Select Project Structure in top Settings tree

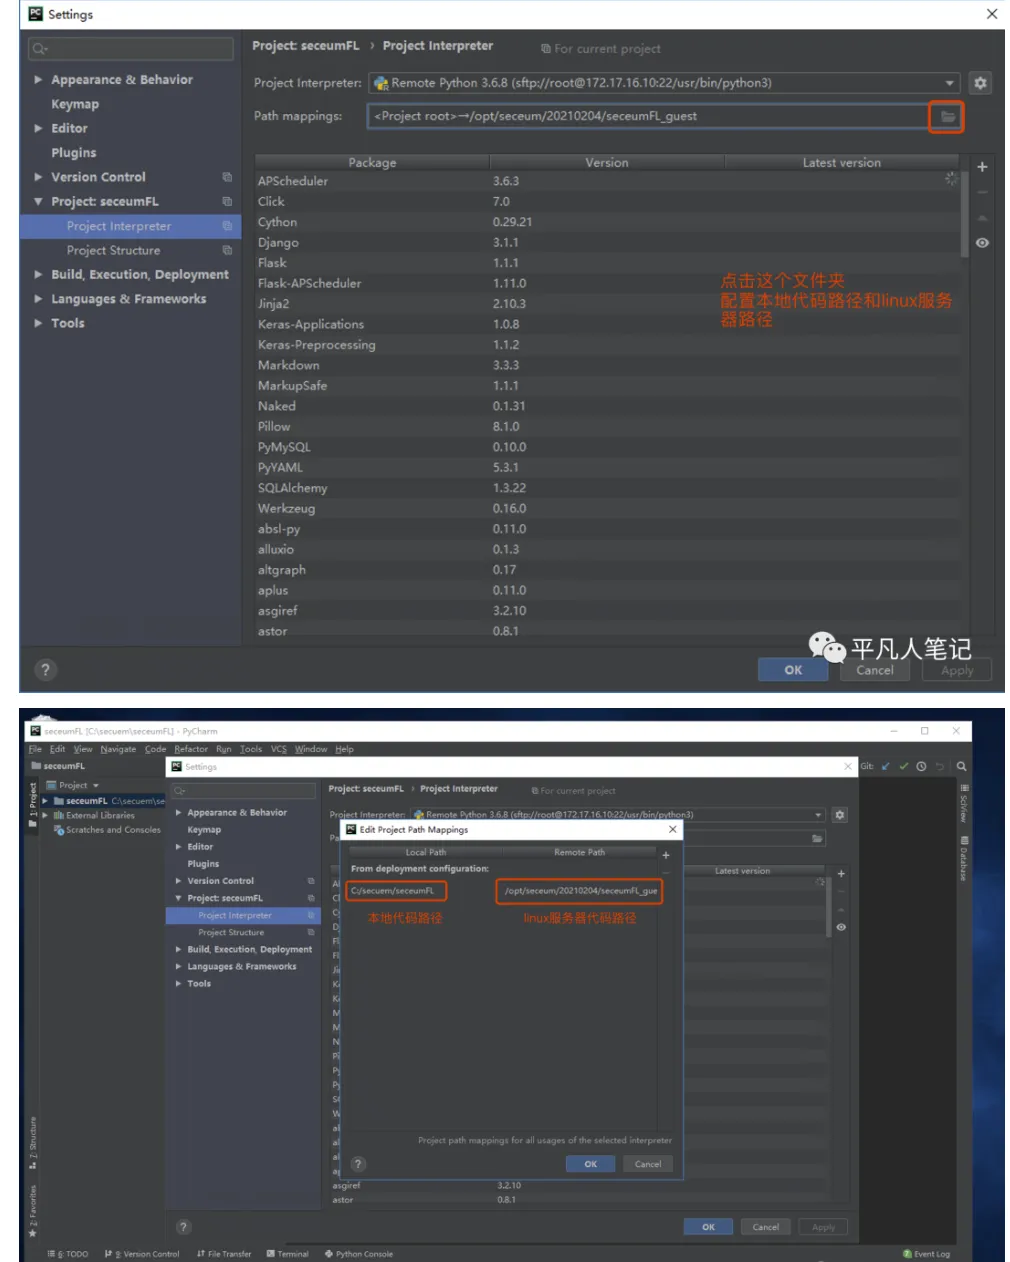pyautogui.click(x=113, y=250)
